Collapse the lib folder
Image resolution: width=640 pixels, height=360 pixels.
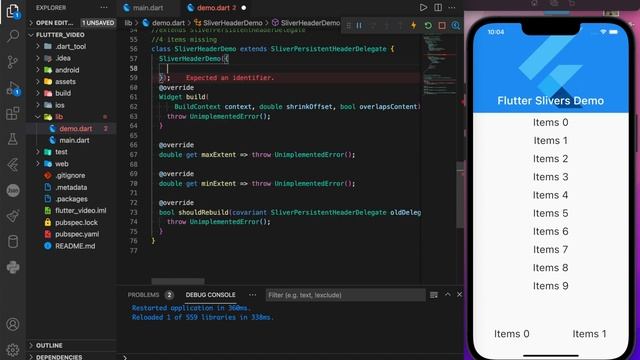(x=72, y=117)
